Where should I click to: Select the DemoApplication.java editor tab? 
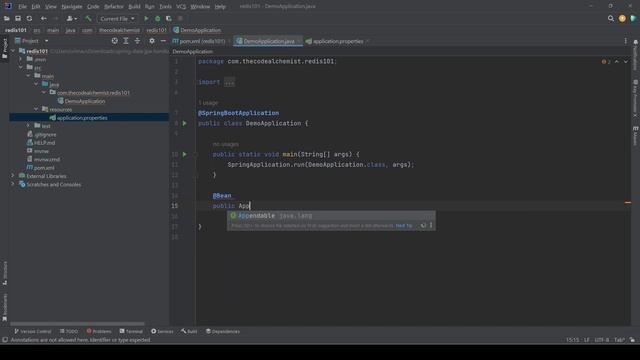click(269, 41)
